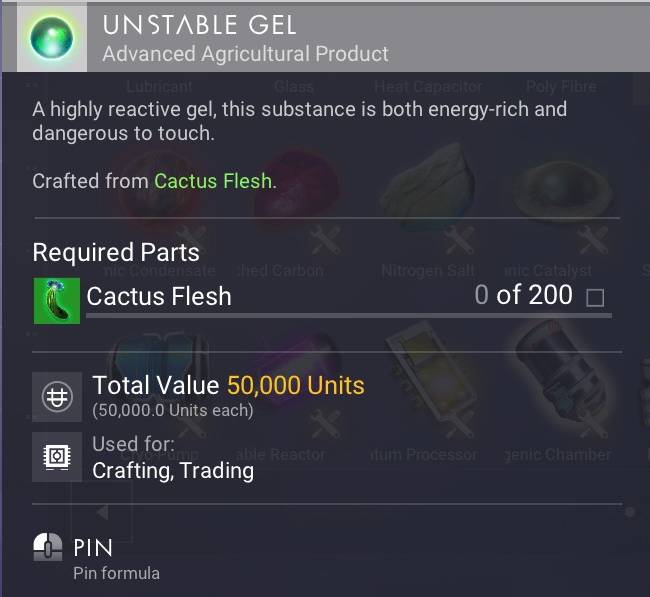Viewport: 650px width, 597px height.
Task: Click the Total Value 50,000 Units text
Action: (228, 385)
